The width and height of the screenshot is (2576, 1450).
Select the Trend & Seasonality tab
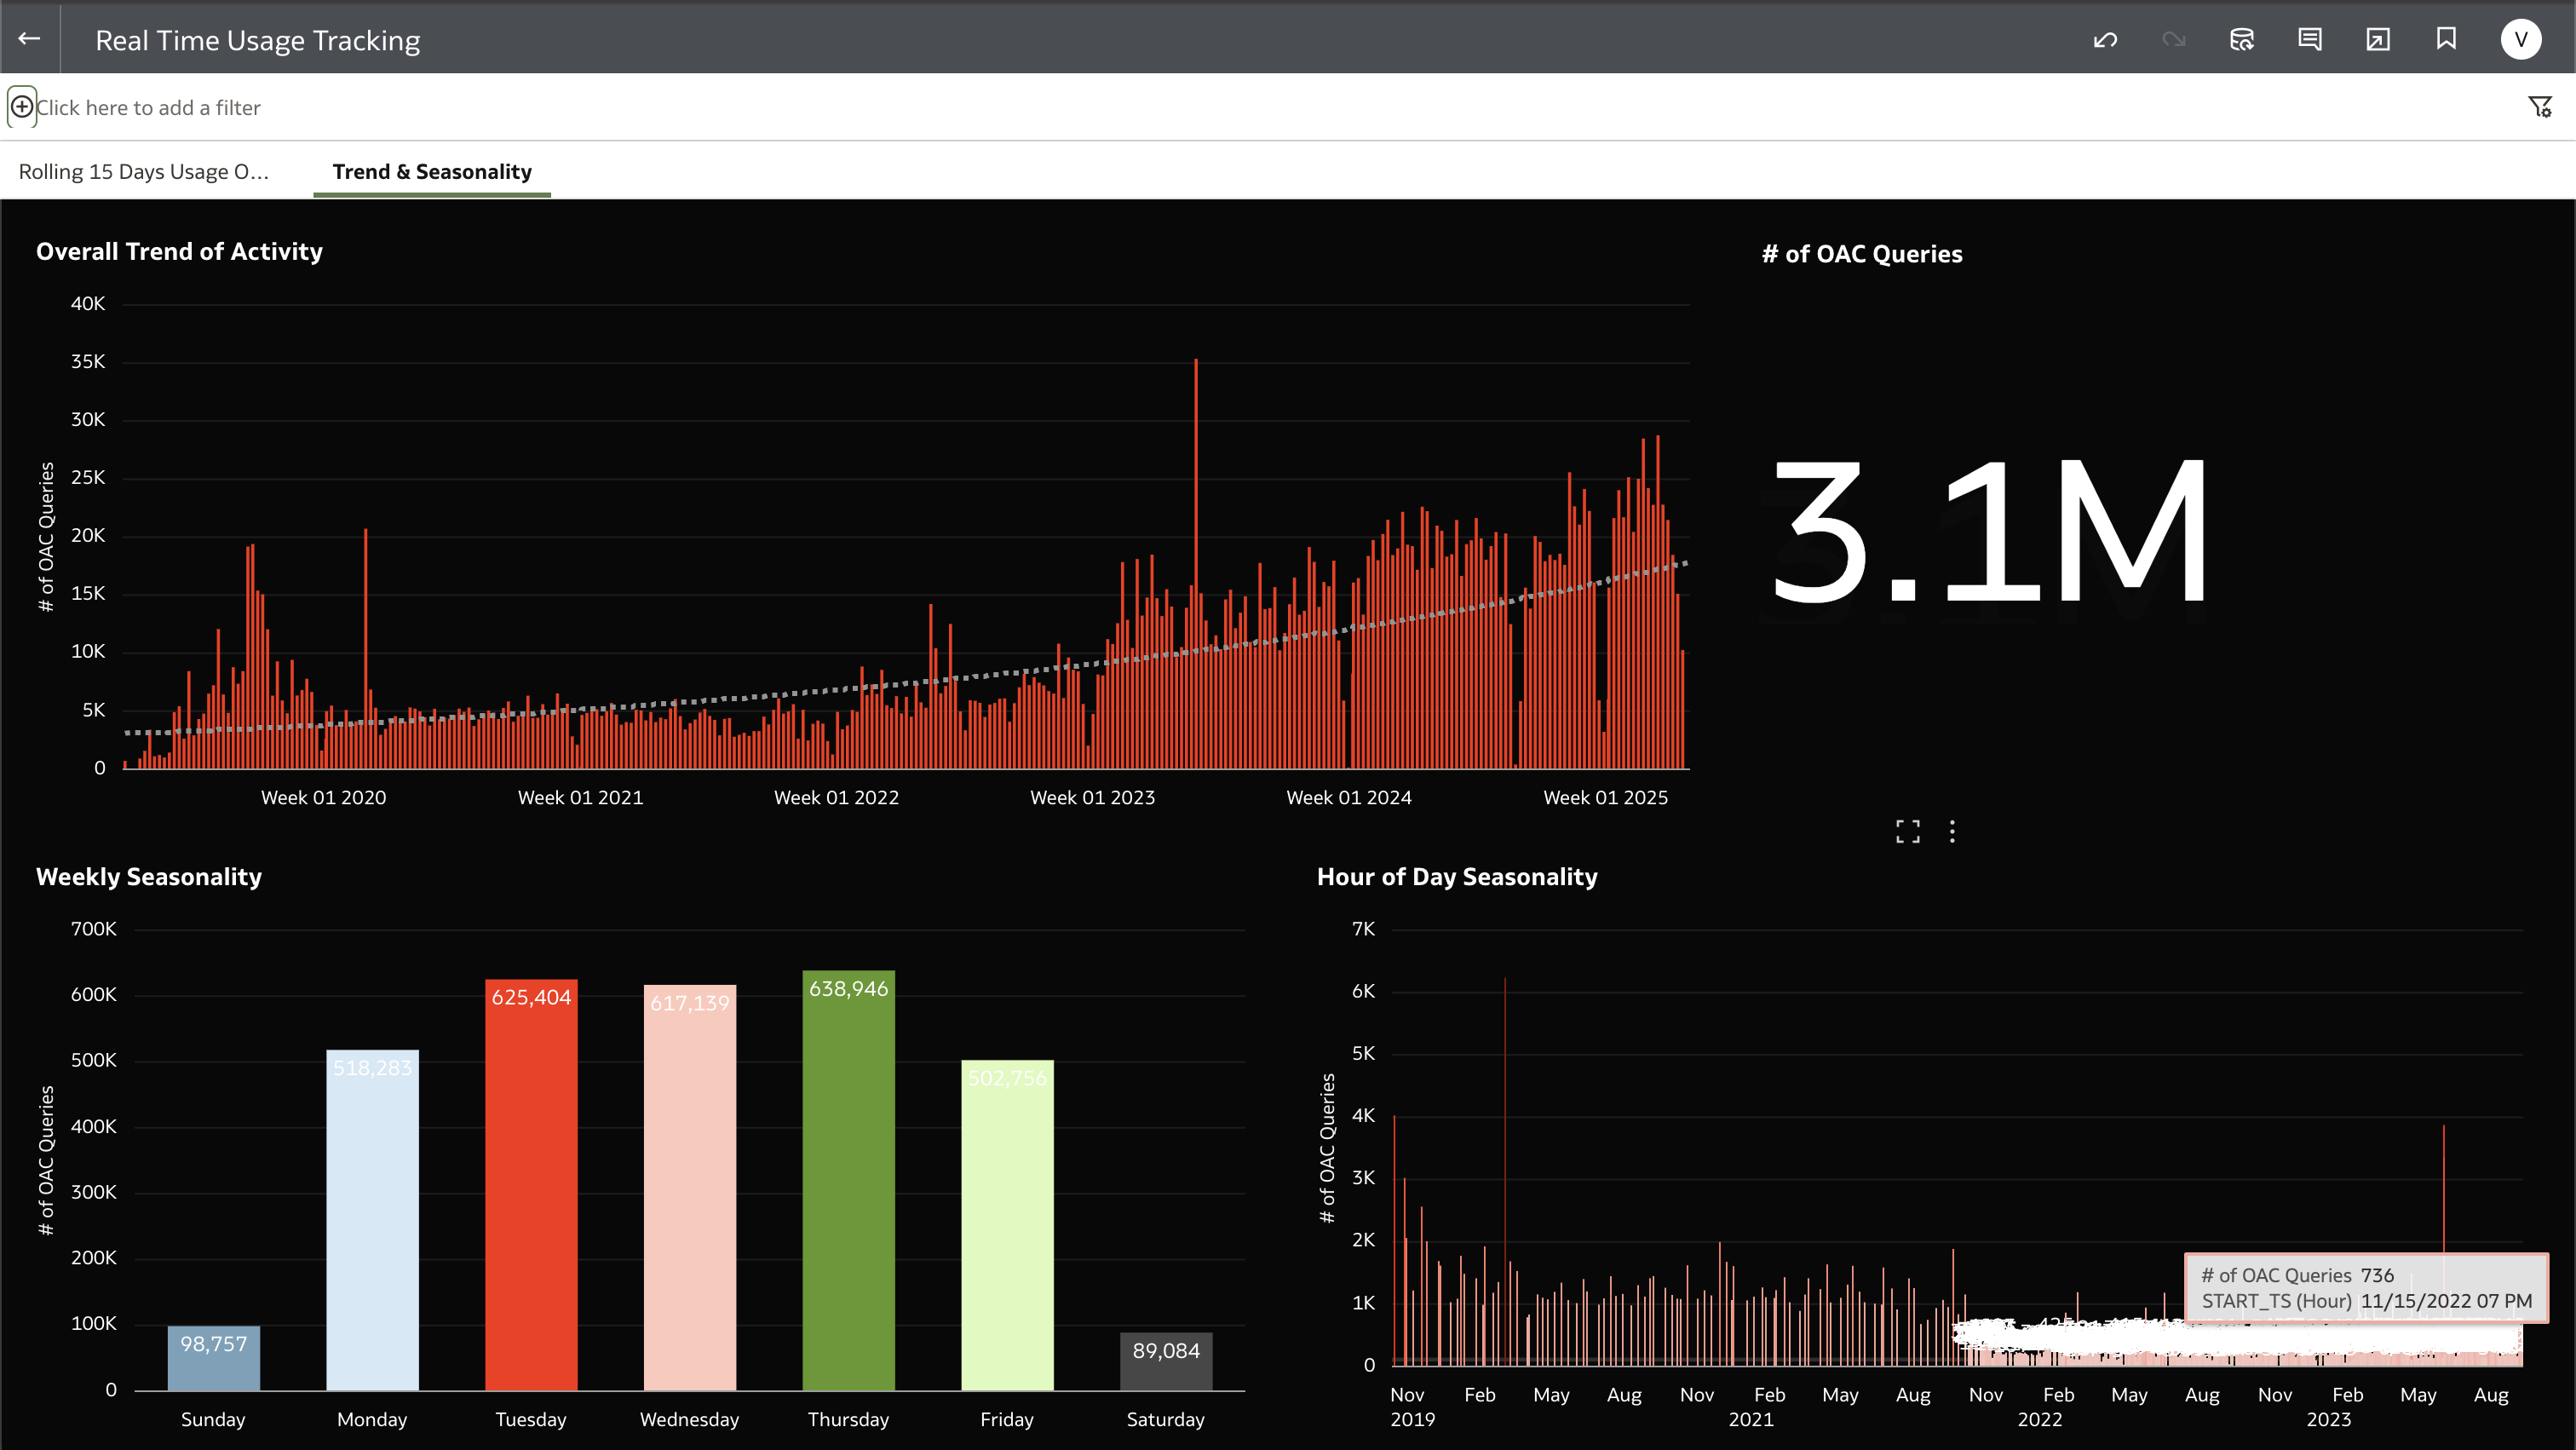click(x=432, y=172)
